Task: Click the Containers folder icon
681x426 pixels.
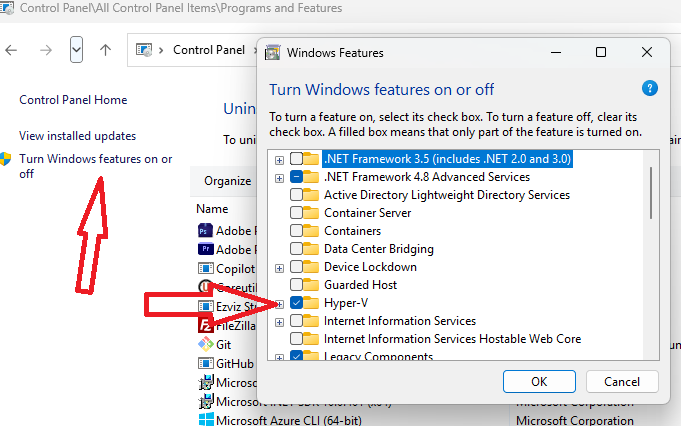Action: (x=311, y=231)
